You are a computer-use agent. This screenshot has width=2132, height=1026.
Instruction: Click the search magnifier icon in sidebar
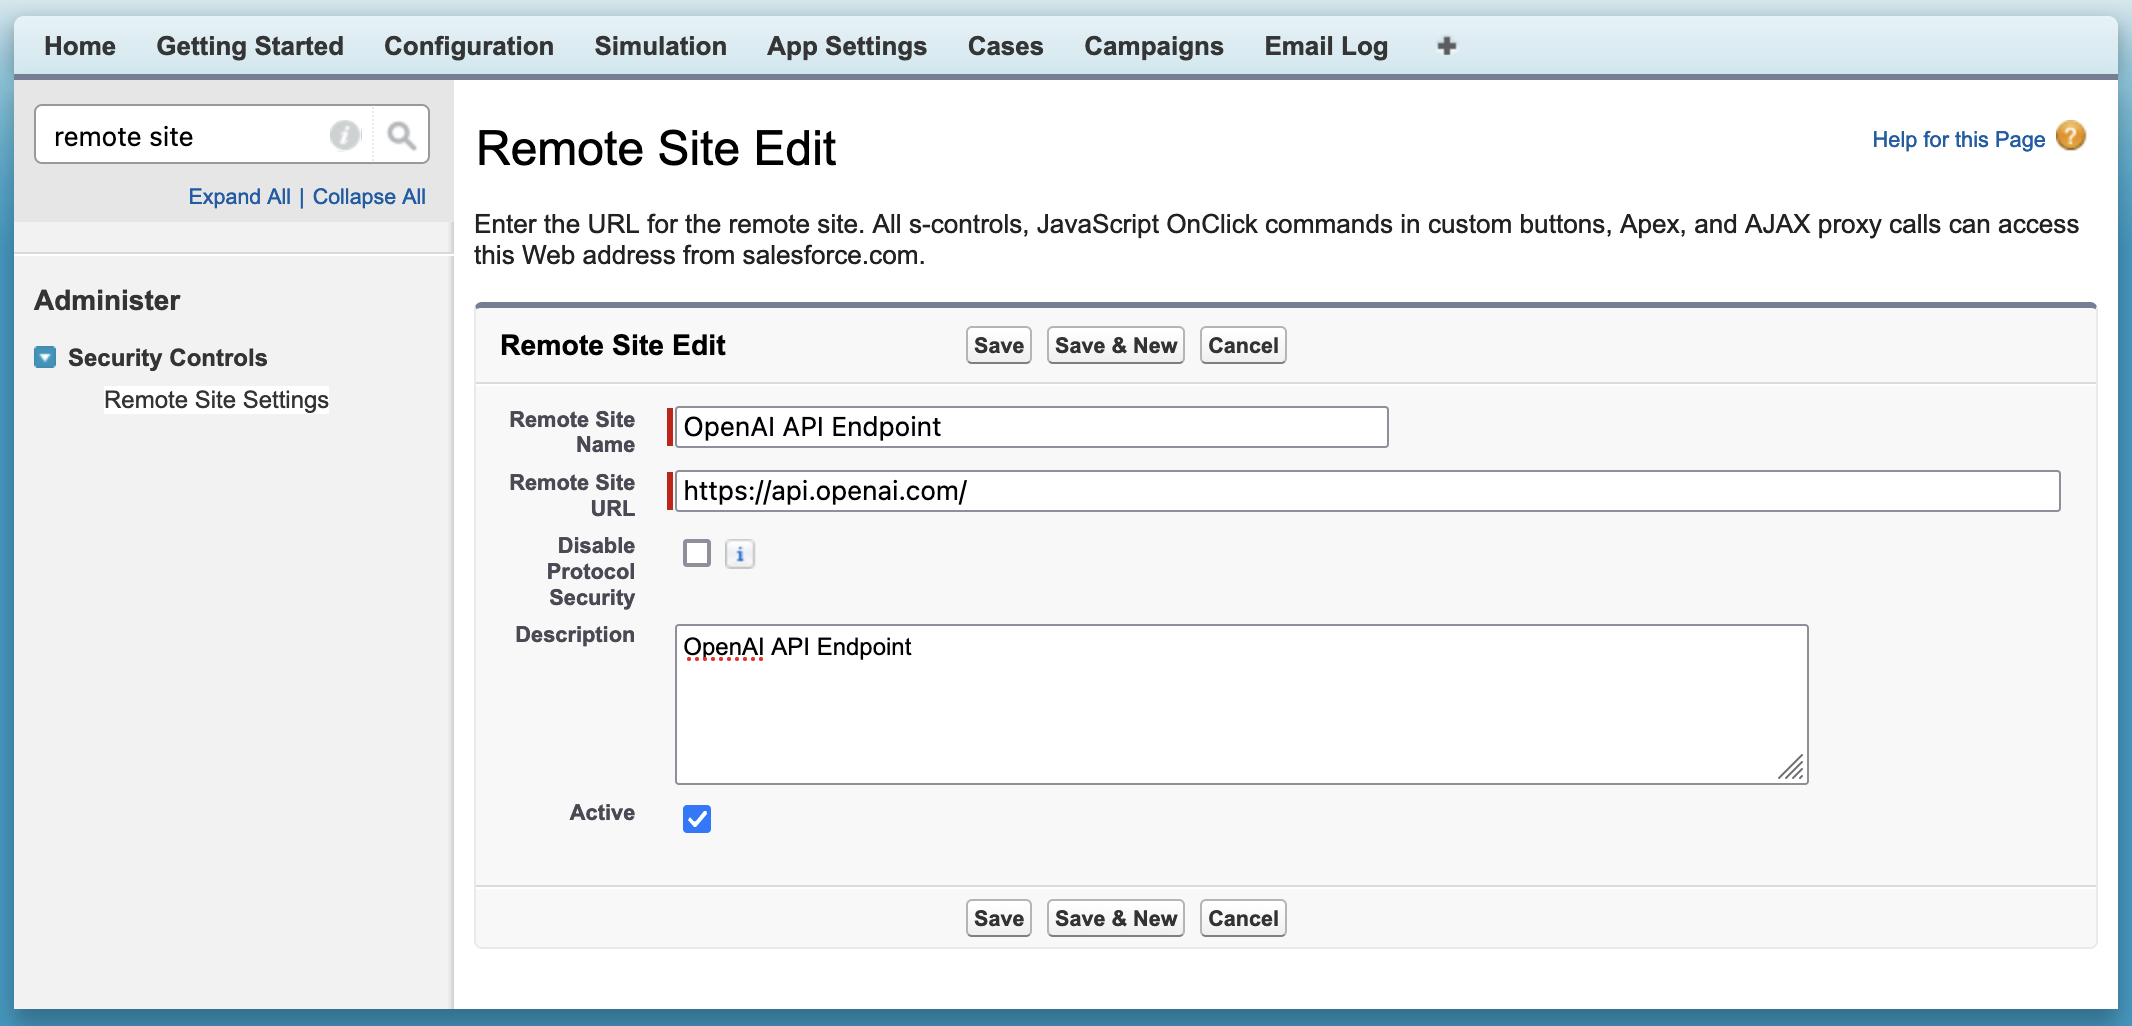click(401, 135)
